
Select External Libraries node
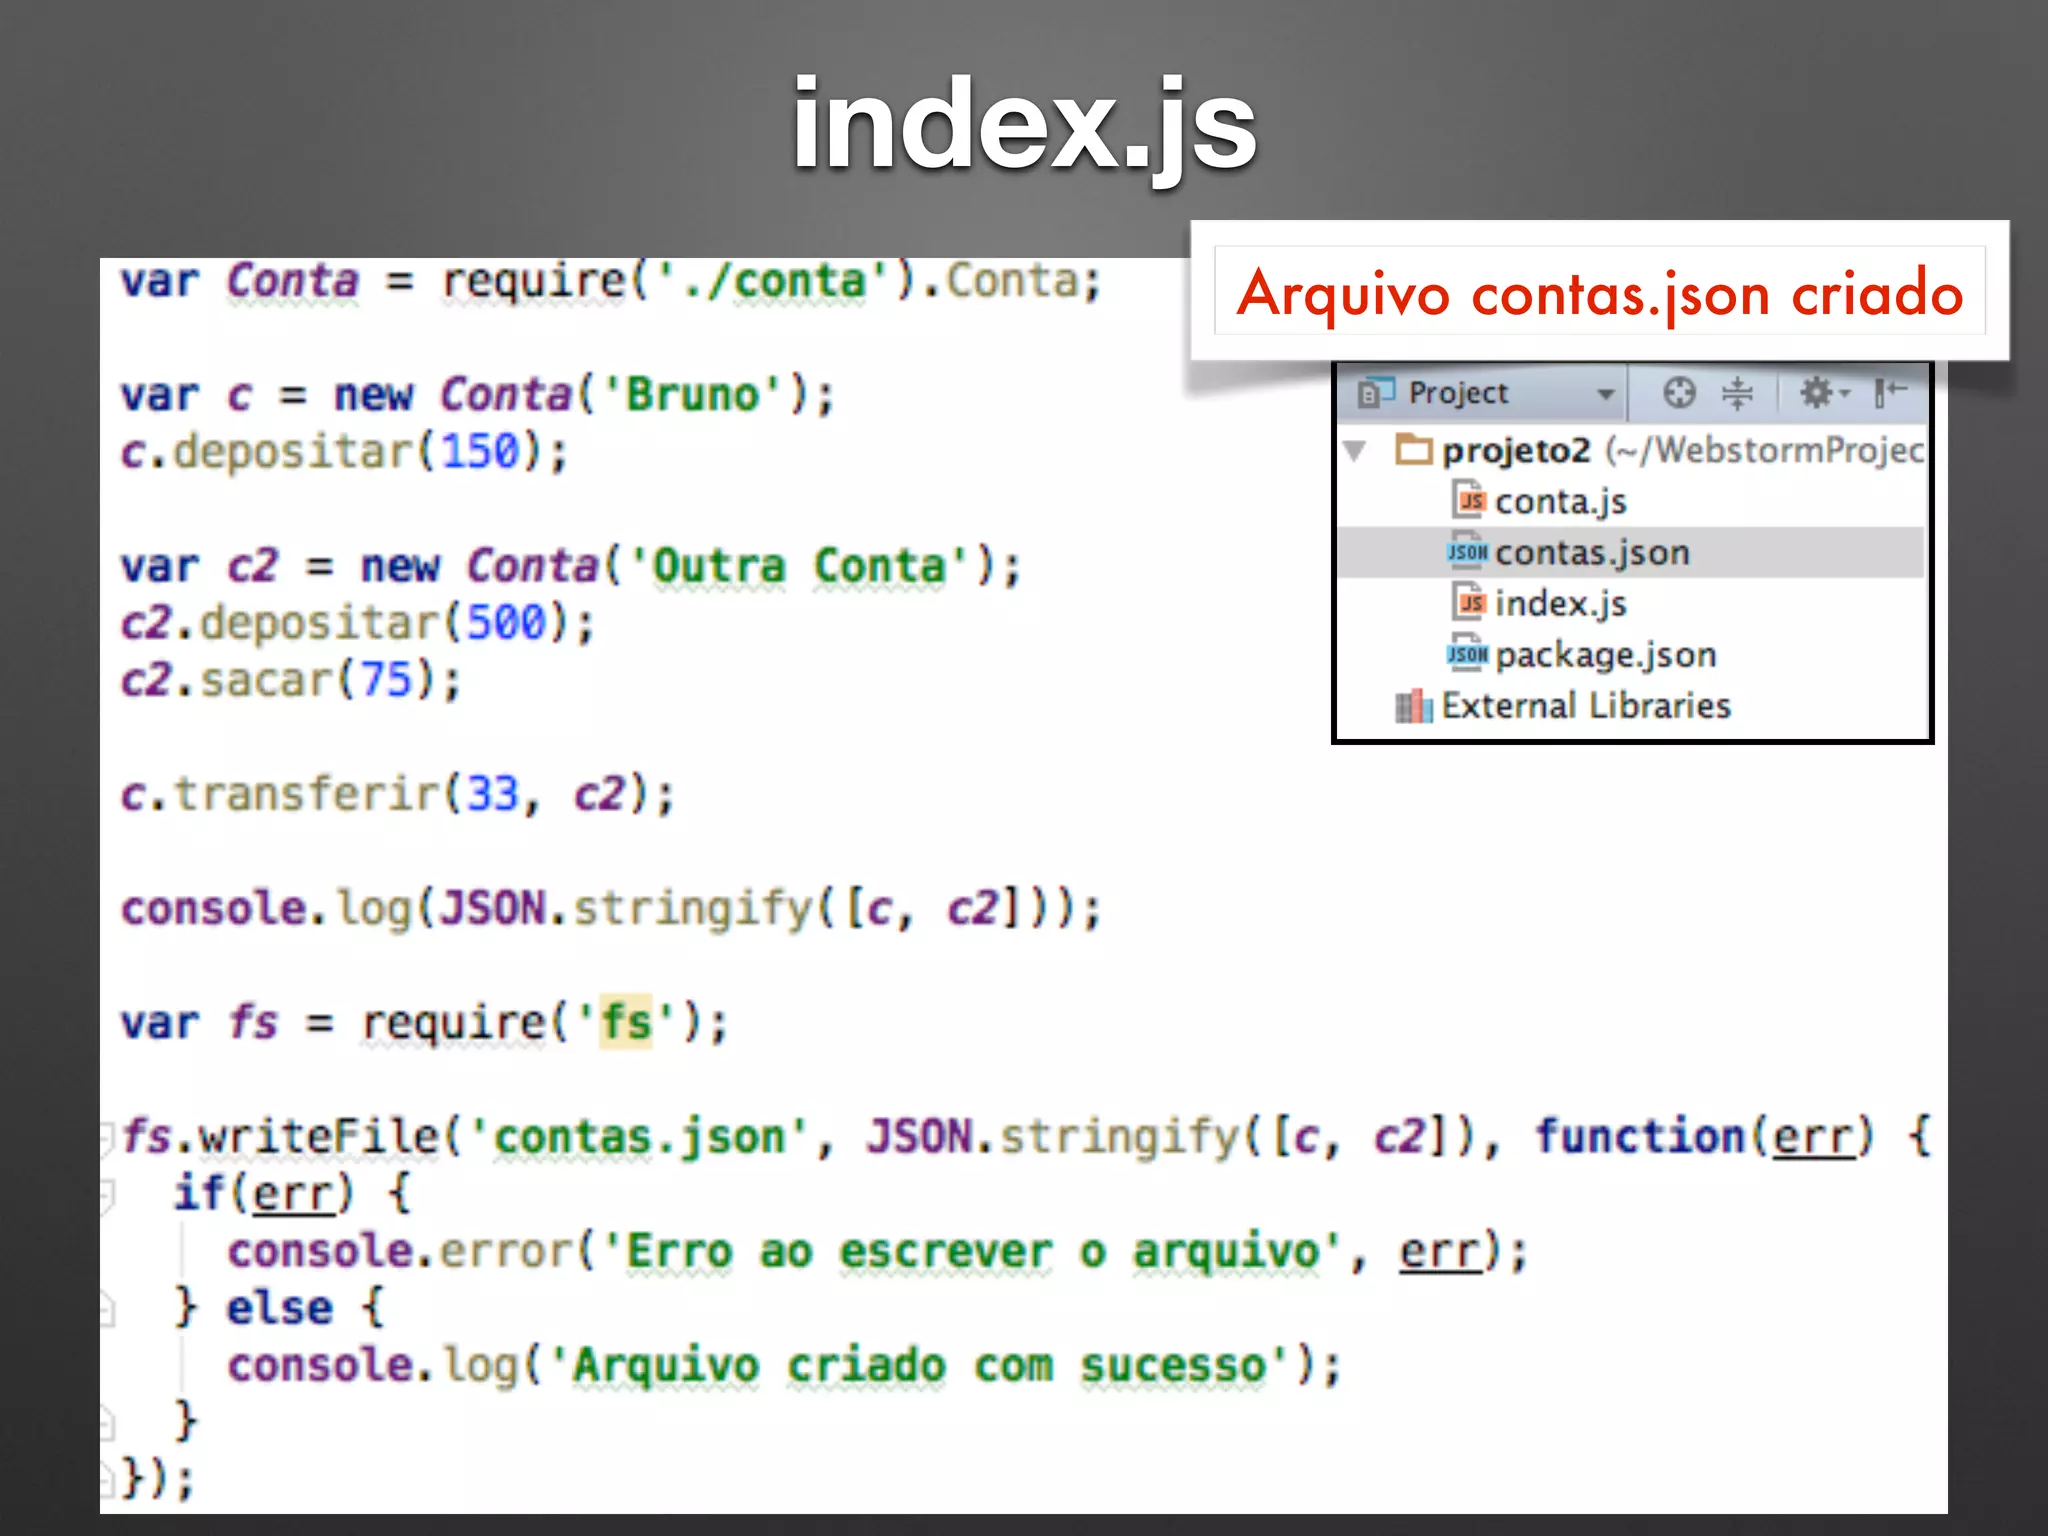coord(1586,706)
